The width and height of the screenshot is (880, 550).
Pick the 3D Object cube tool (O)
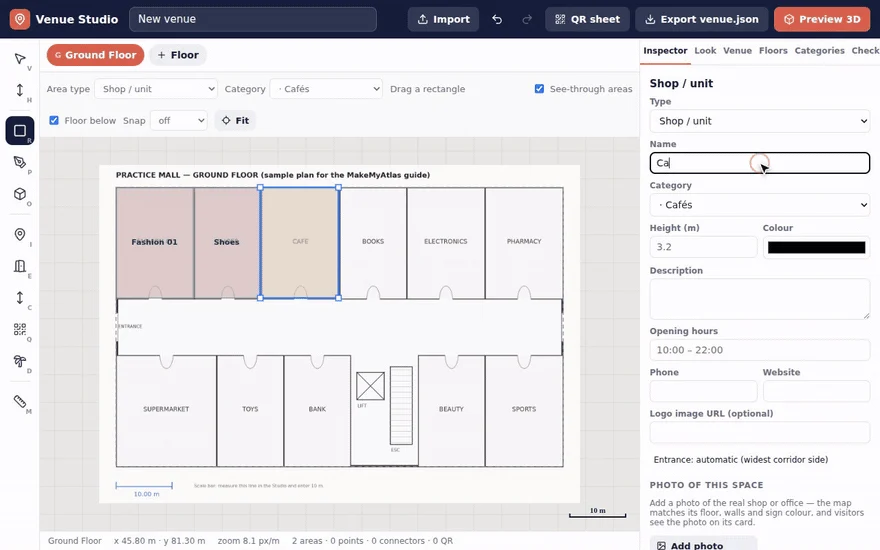tap(20, 194)
